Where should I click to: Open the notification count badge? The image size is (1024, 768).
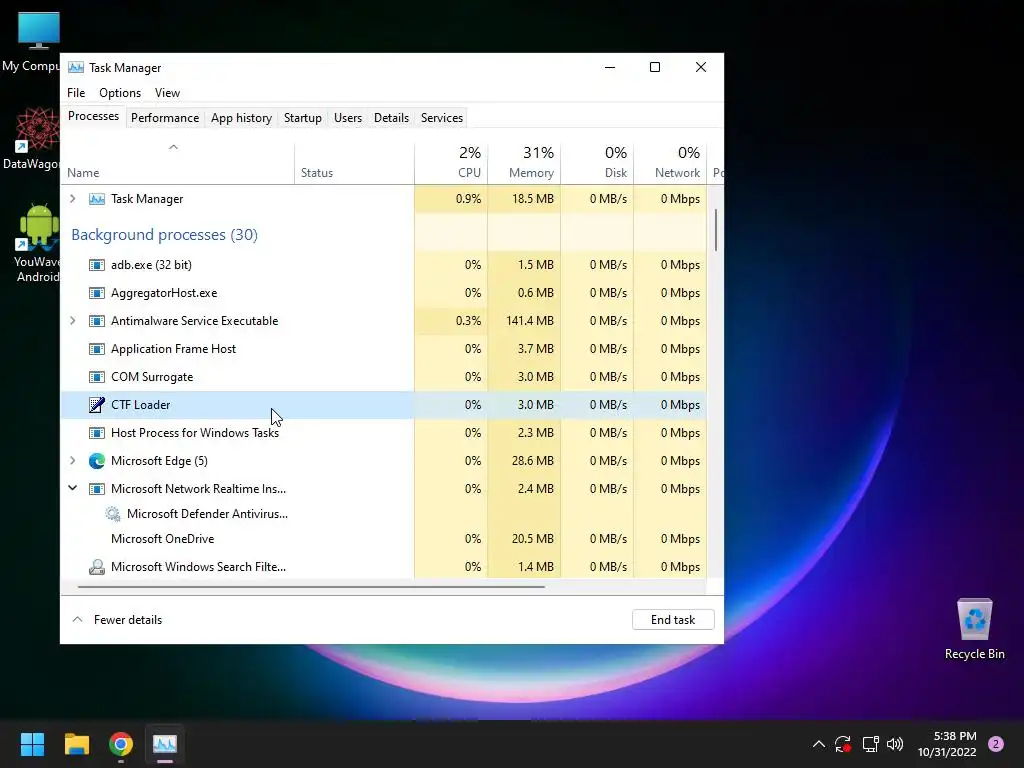coord(996,744)
